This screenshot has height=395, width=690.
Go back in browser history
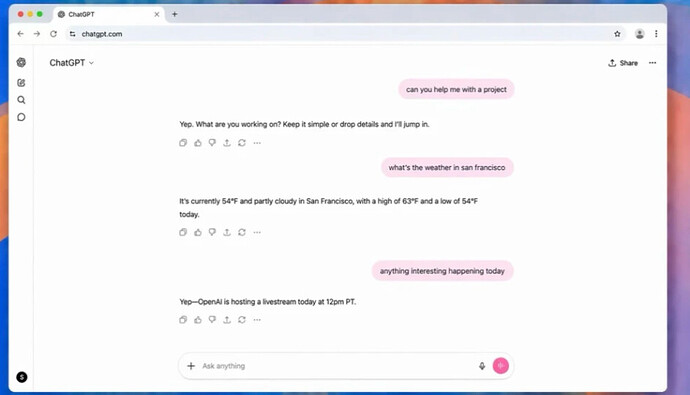click(20, 34)
